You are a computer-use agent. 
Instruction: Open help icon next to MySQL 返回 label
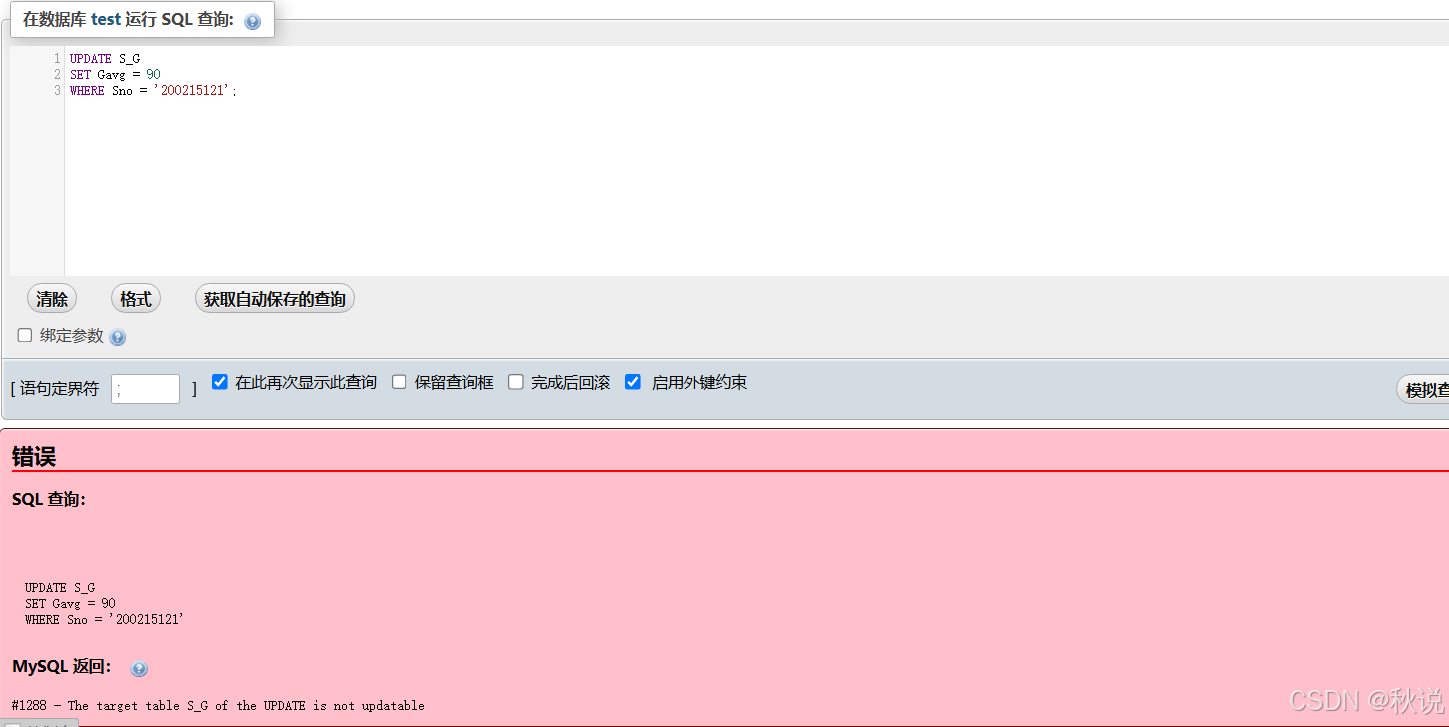click(x=139, y=669)
